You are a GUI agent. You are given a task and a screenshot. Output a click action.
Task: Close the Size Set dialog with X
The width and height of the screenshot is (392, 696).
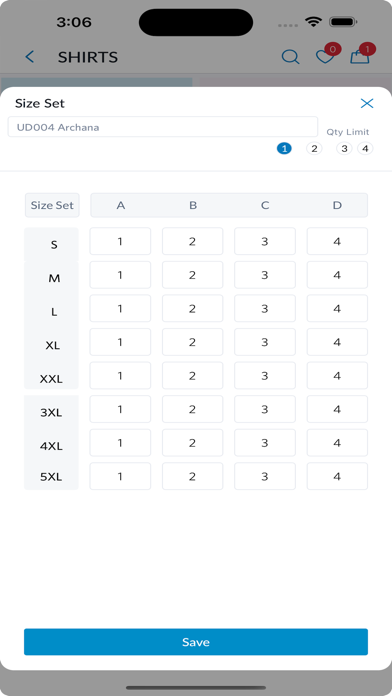coord(367,103)
